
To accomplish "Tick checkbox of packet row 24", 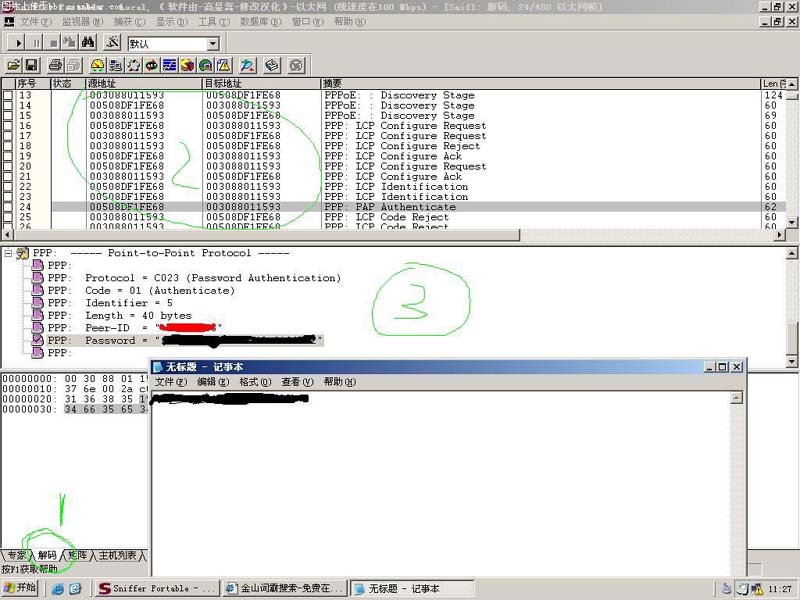I will 8,207.
